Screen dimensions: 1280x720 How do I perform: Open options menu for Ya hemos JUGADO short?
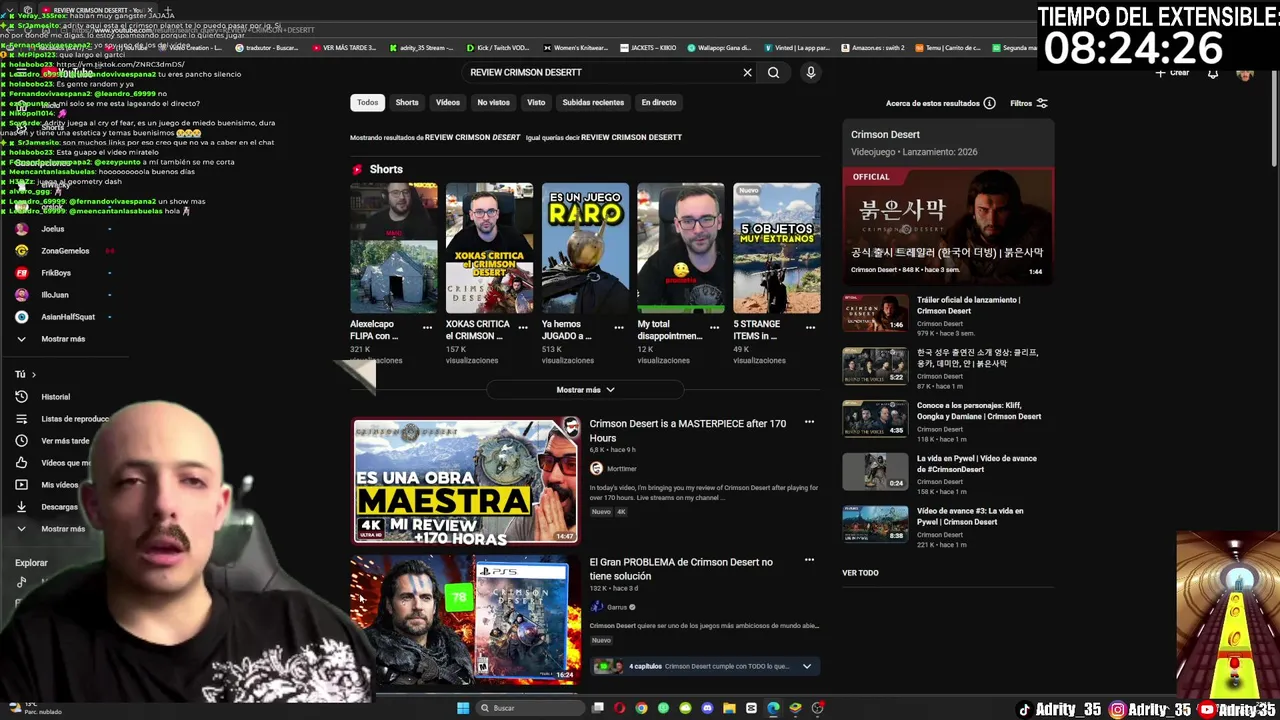619,327
